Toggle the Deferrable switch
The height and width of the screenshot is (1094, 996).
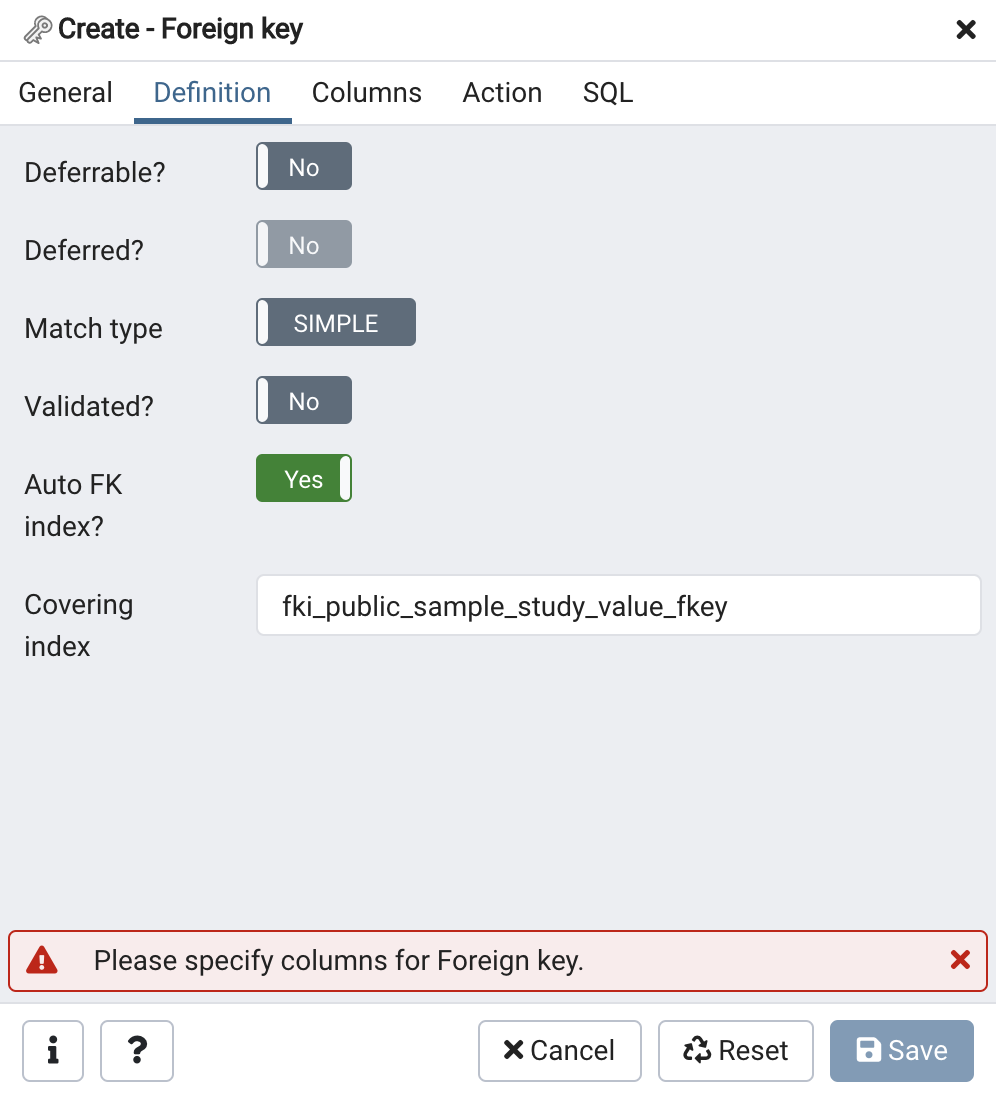pyautogui.click(x=304, y=167)
